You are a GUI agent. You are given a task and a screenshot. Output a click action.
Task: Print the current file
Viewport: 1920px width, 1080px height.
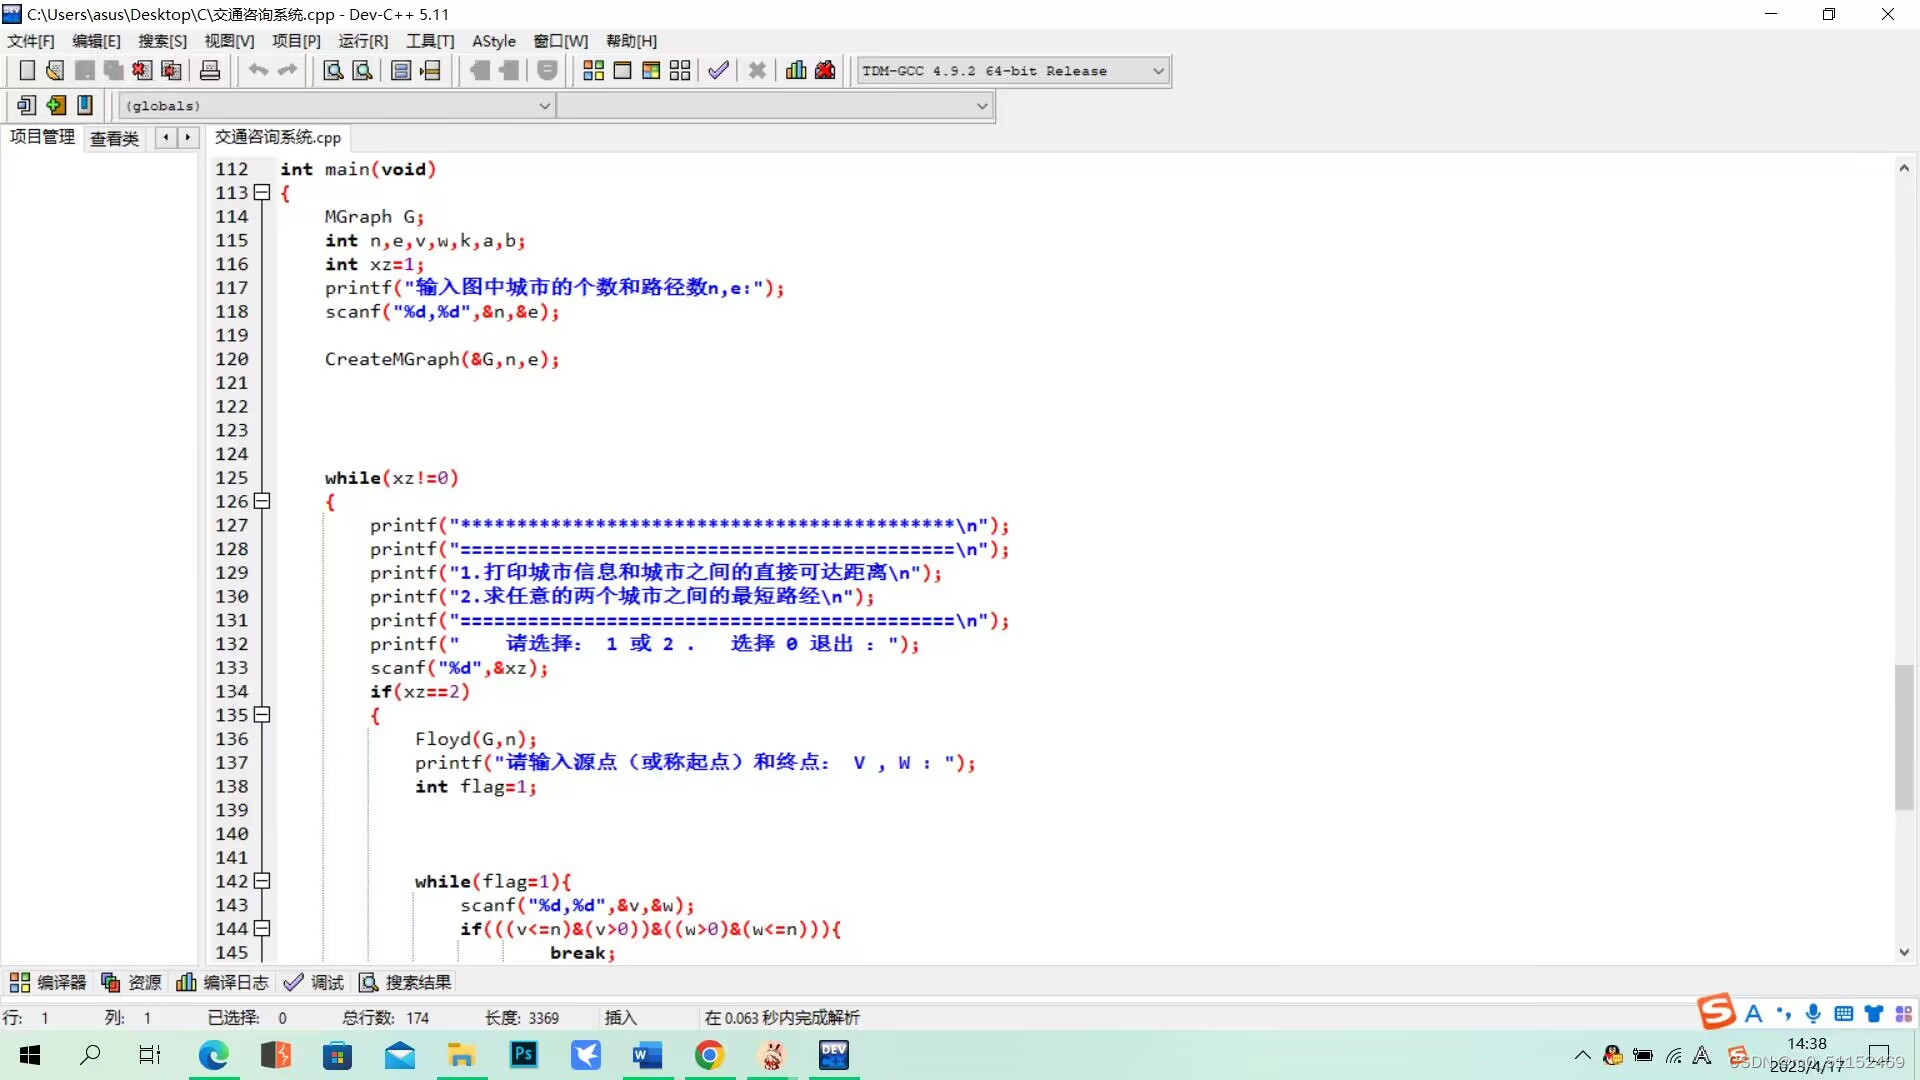pos(210,71)
